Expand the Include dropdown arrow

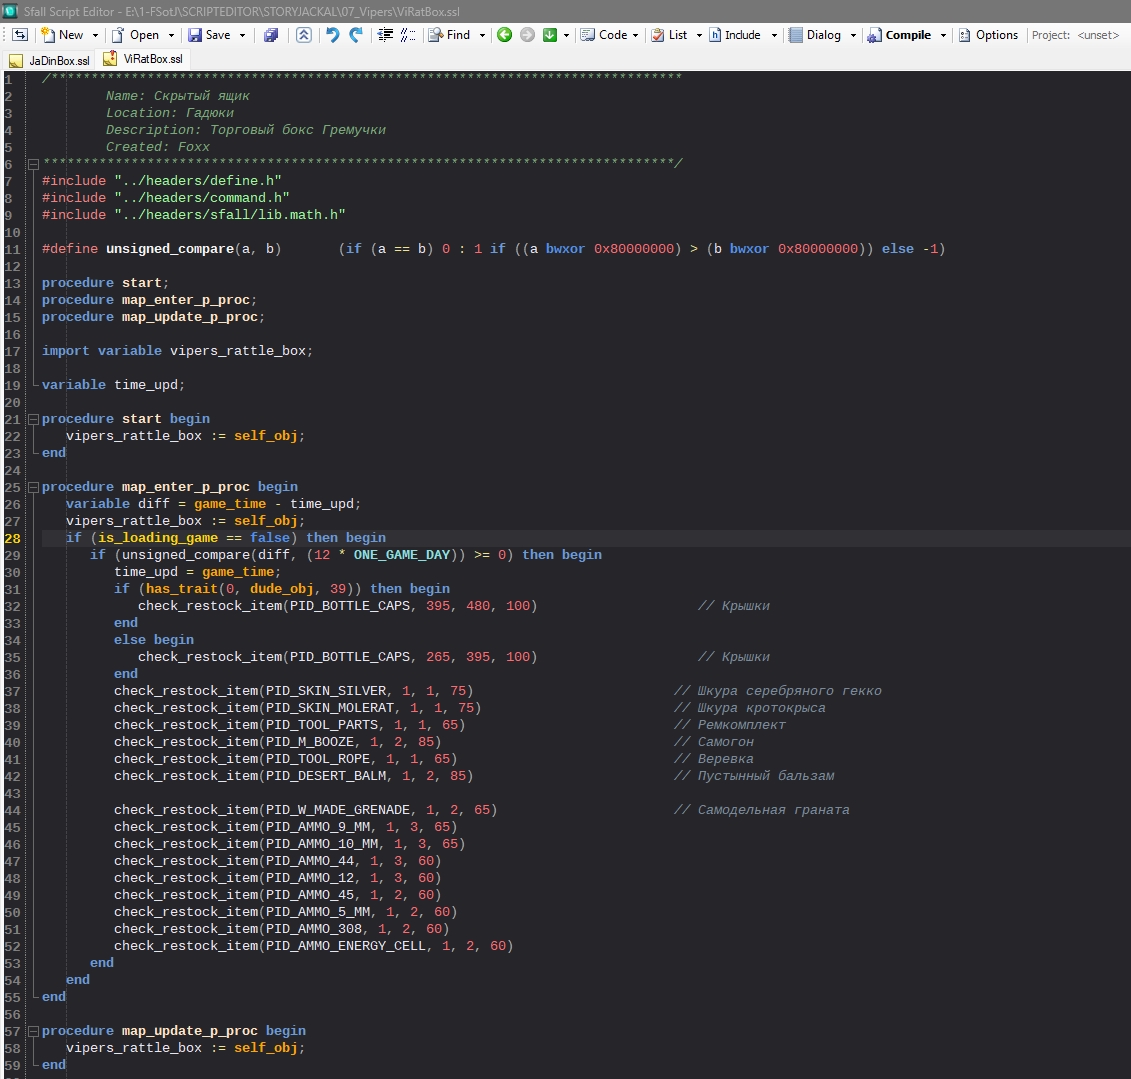(774, 35)
